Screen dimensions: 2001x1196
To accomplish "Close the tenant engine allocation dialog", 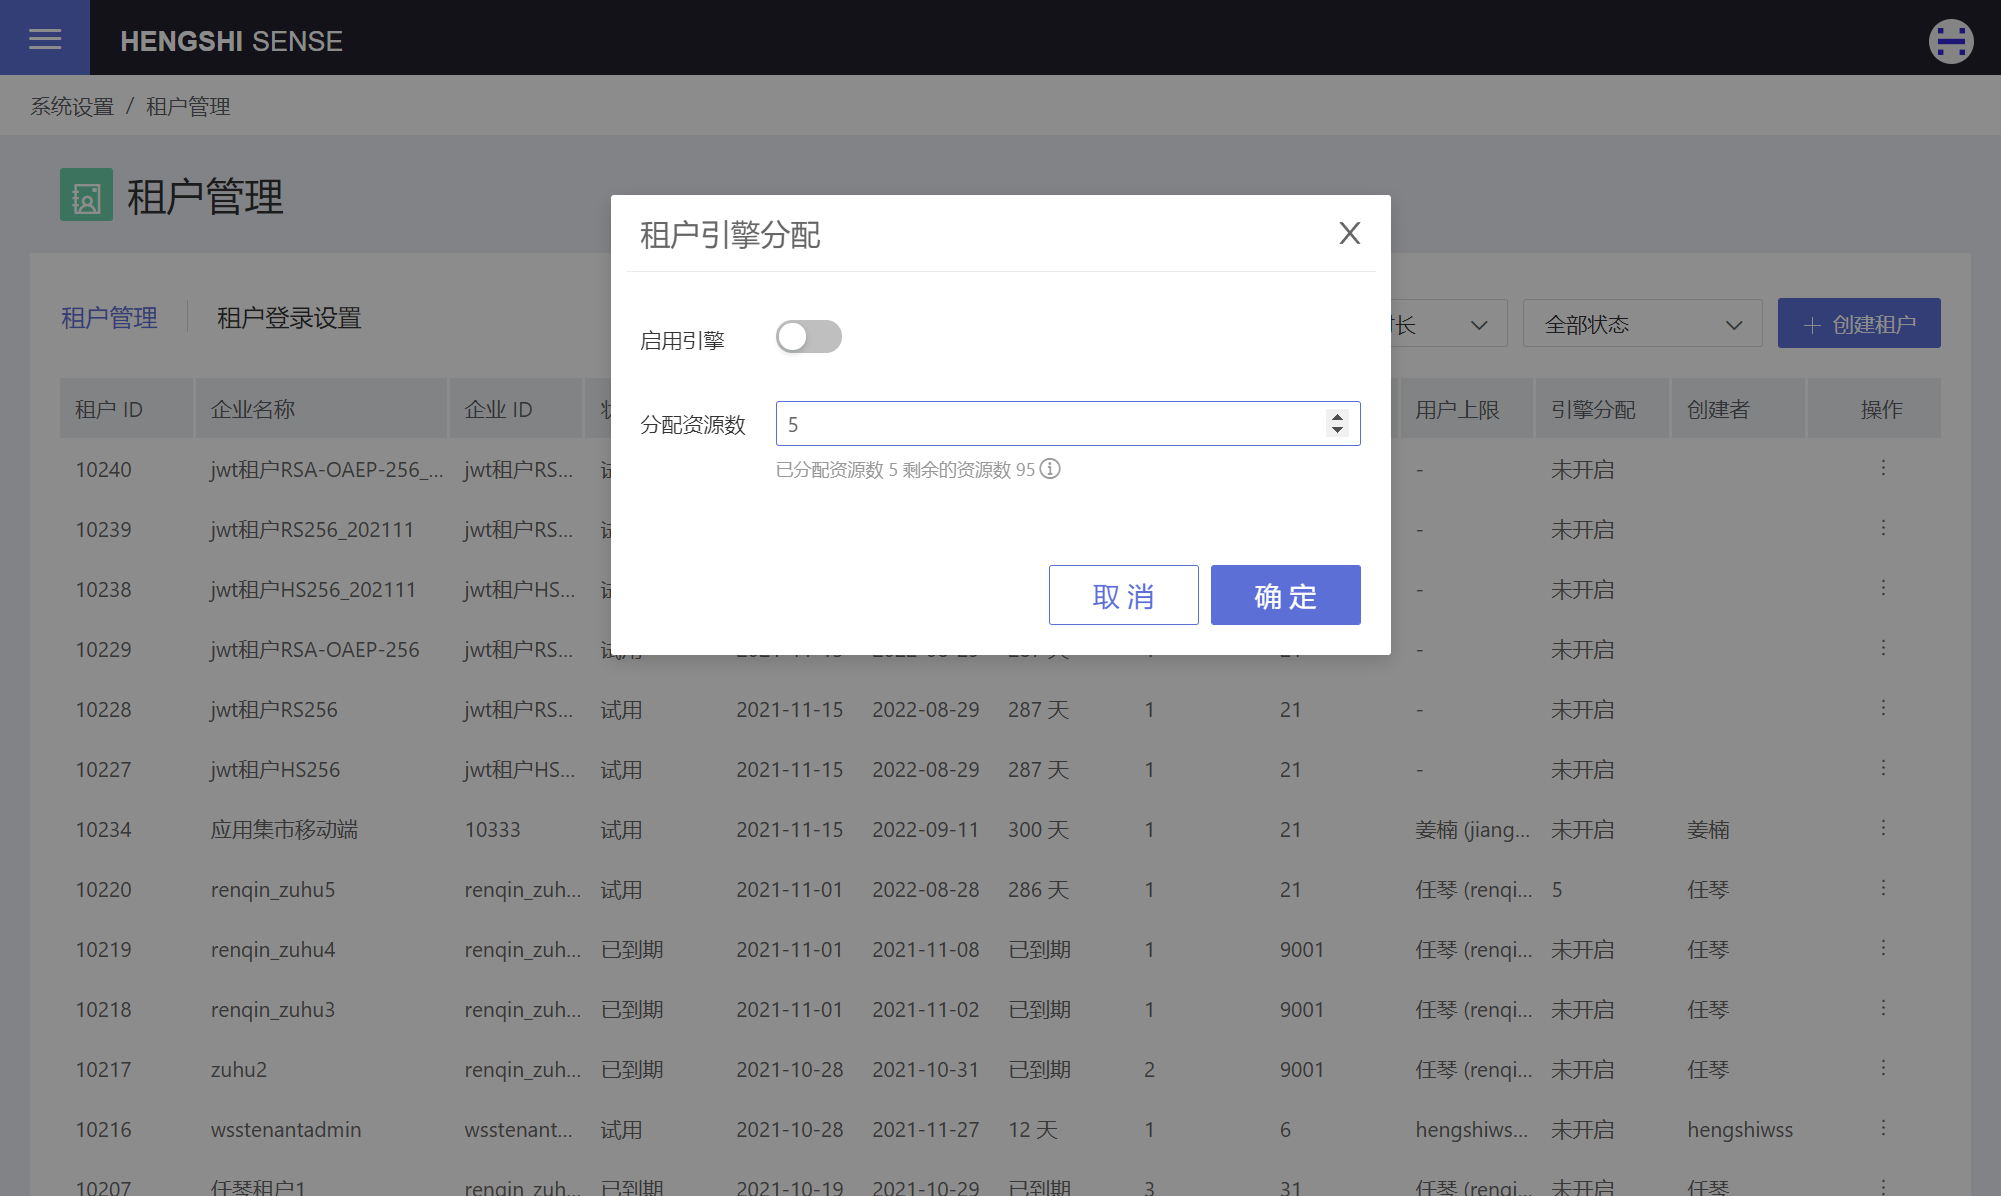I will [x=1350, y=233].
